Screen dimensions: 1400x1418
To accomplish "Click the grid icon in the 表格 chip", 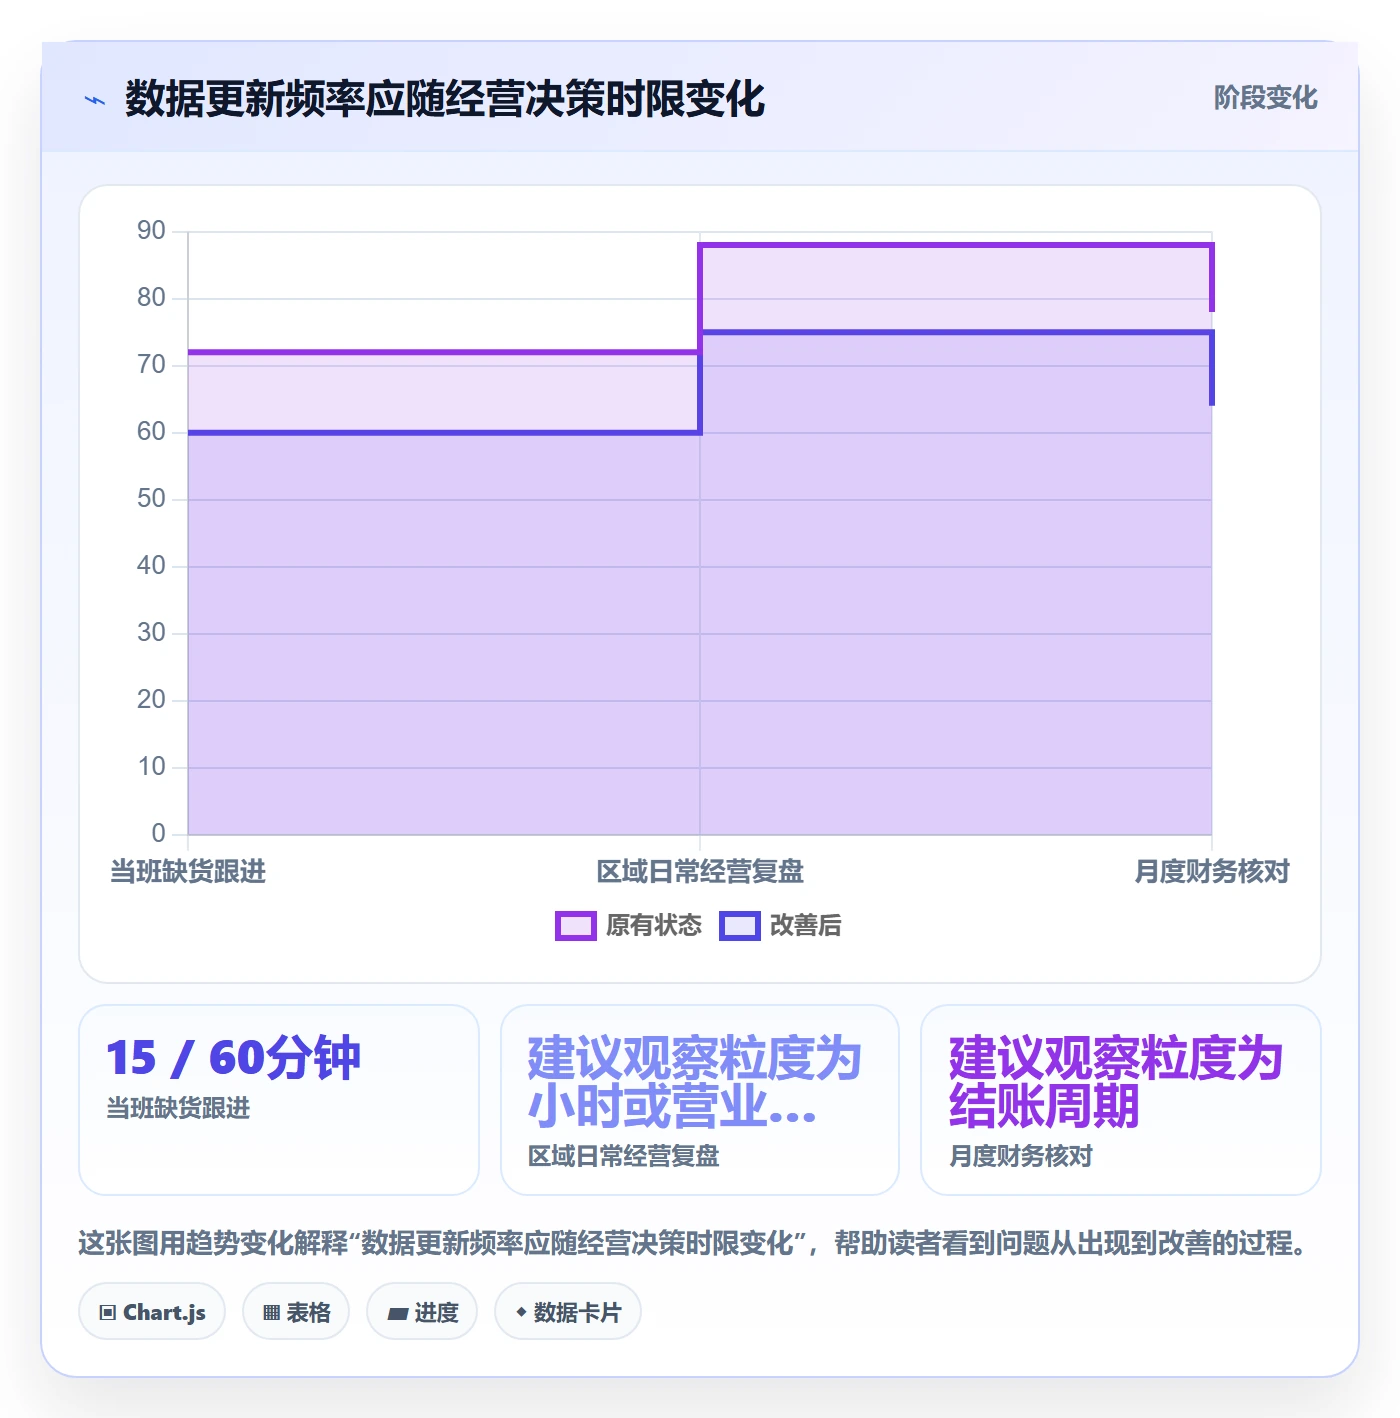I will point(271,1312).
